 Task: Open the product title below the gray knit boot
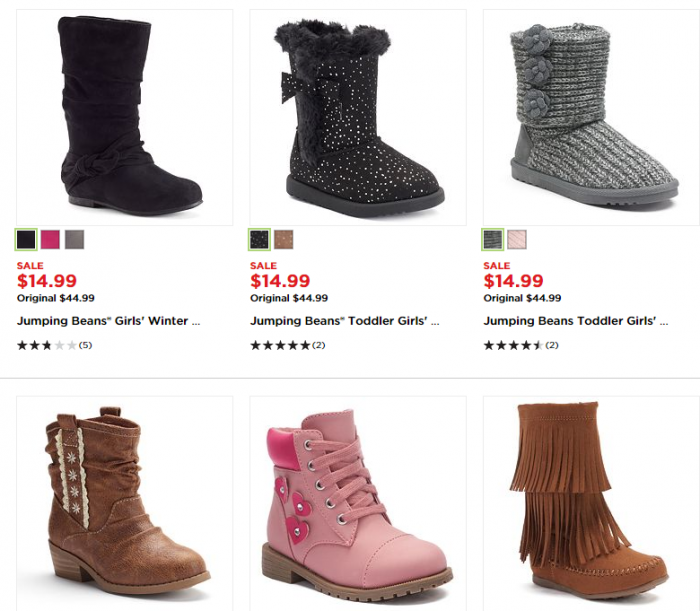coord(576,321)
